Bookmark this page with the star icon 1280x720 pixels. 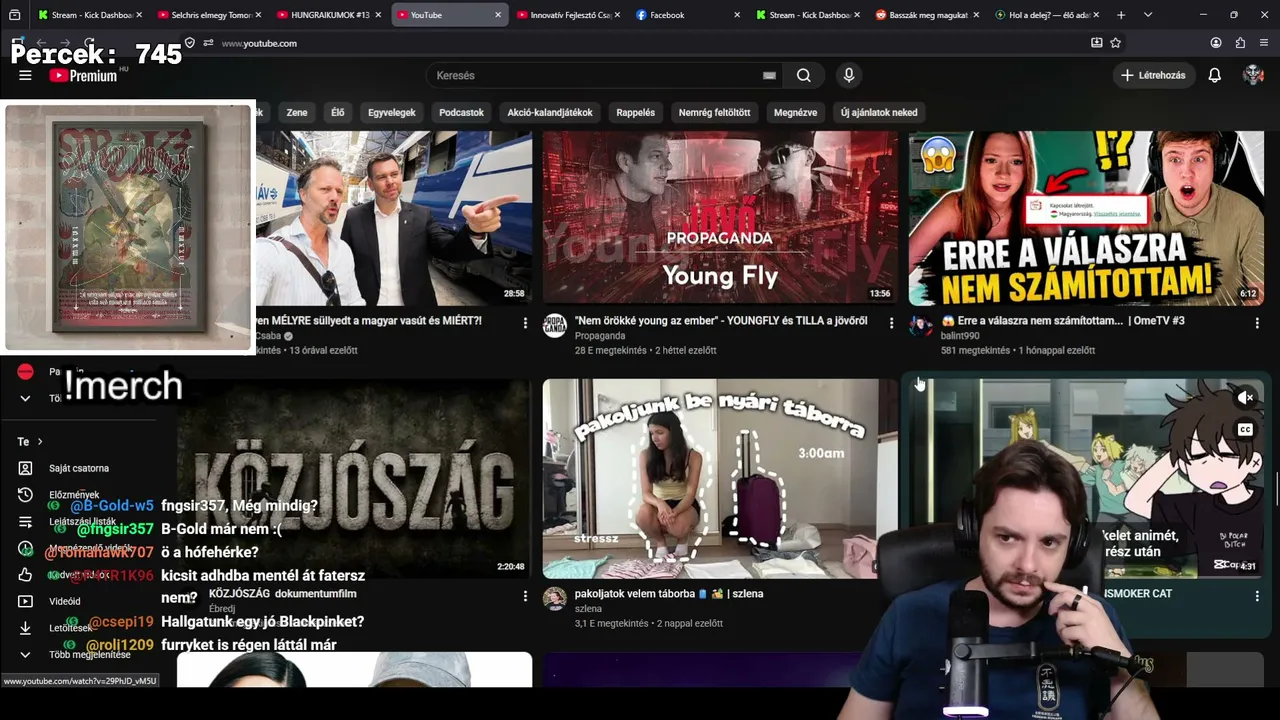tap(1116, 43)
